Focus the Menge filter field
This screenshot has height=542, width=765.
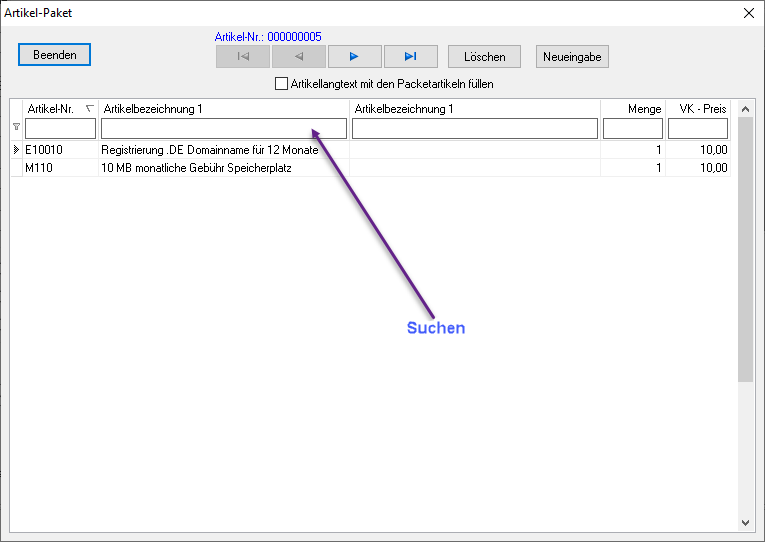(x=633, y=129)
